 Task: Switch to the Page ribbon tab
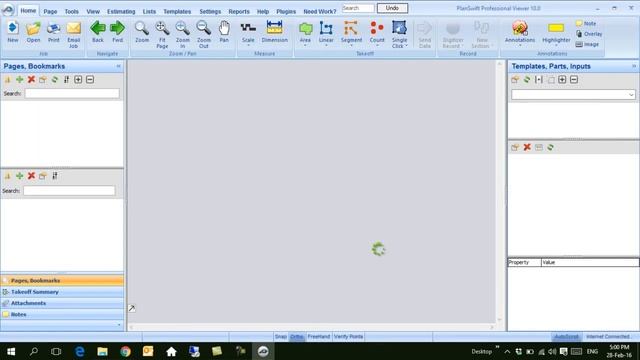coord(50,11)
